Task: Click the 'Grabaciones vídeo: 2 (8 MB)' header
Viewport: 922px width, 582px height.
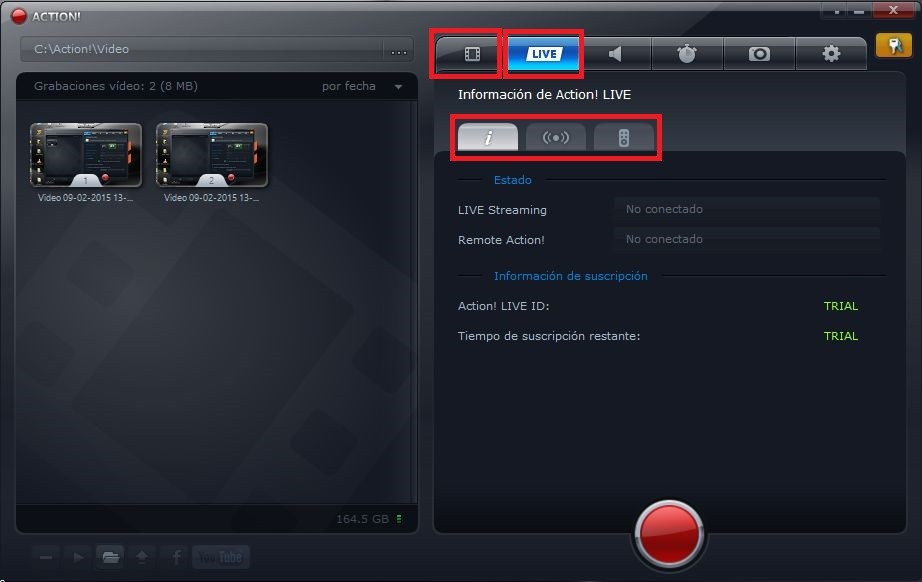Action: pos(115,86)
